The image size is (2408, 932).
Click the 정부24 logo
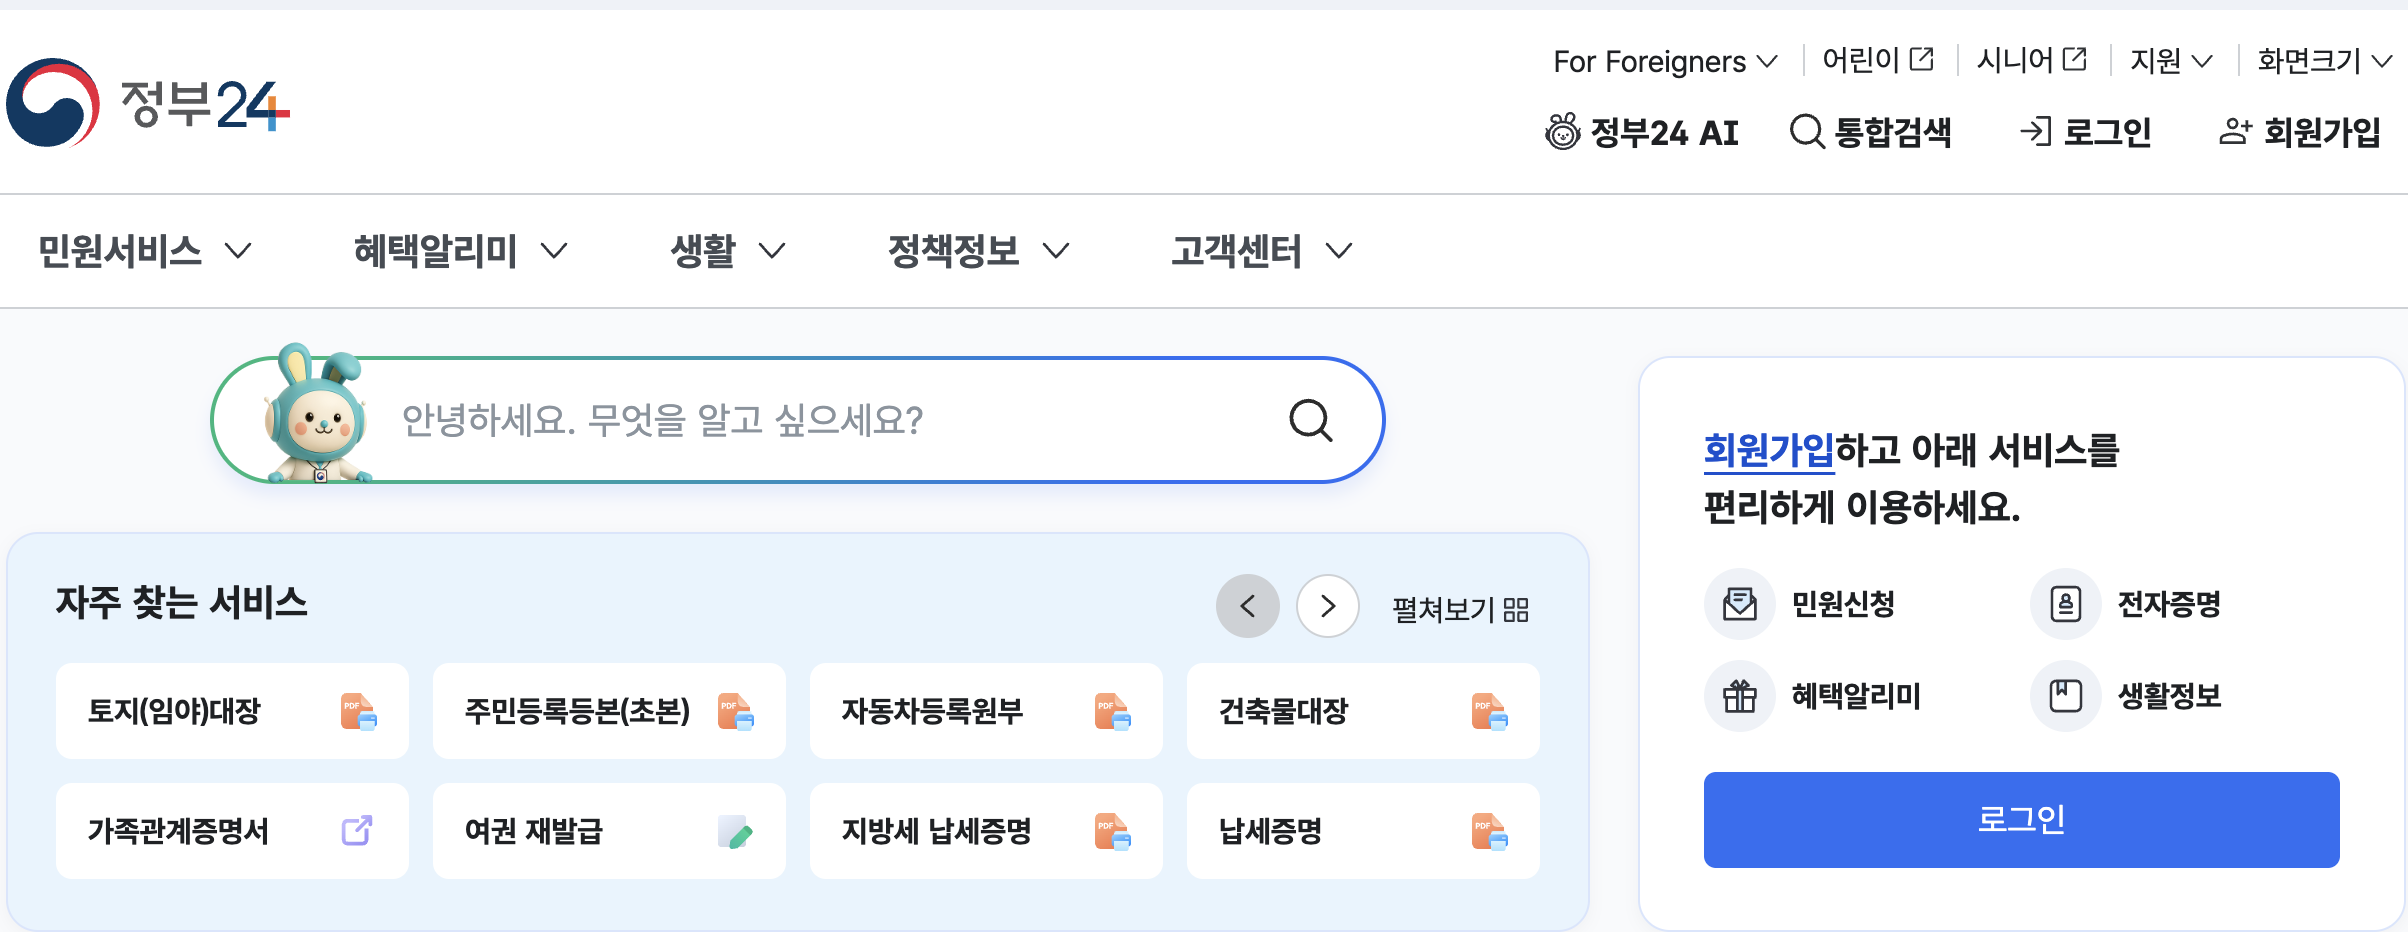click(148, 103)
